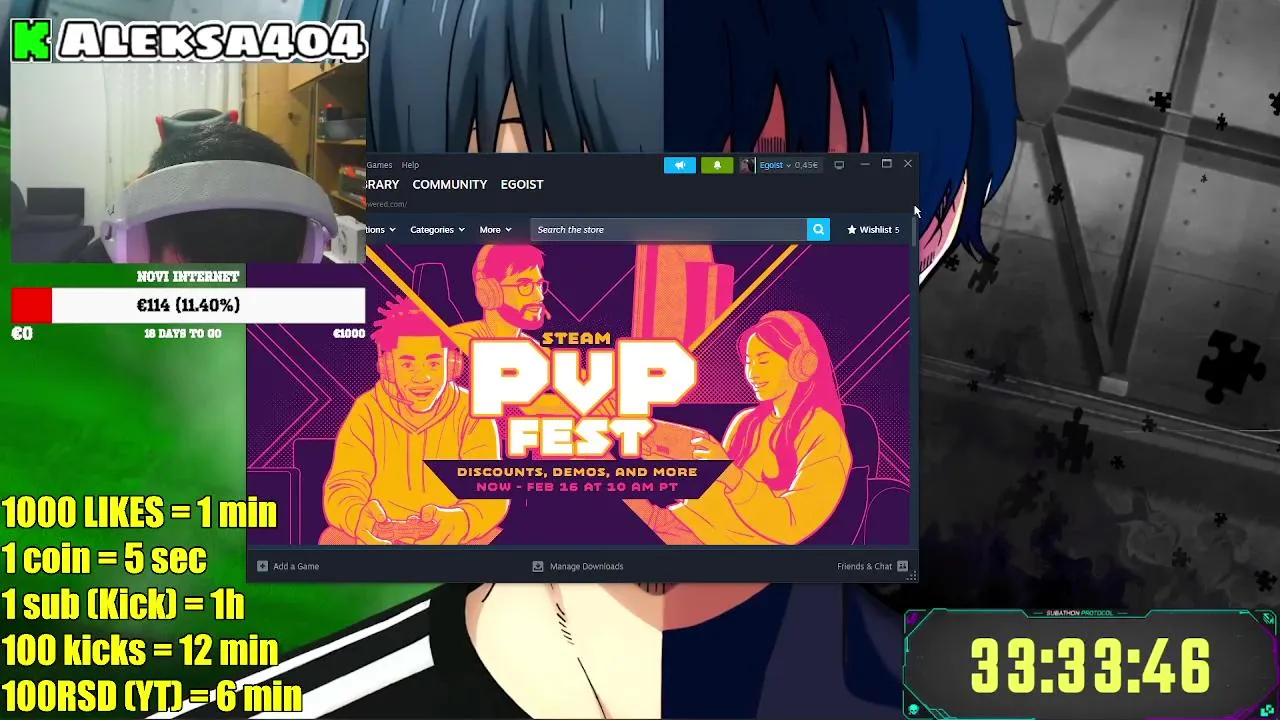This screenshot has width=1280, height=720.
Task: Expand the Categories store dropdown
Action: coord(437,230)
